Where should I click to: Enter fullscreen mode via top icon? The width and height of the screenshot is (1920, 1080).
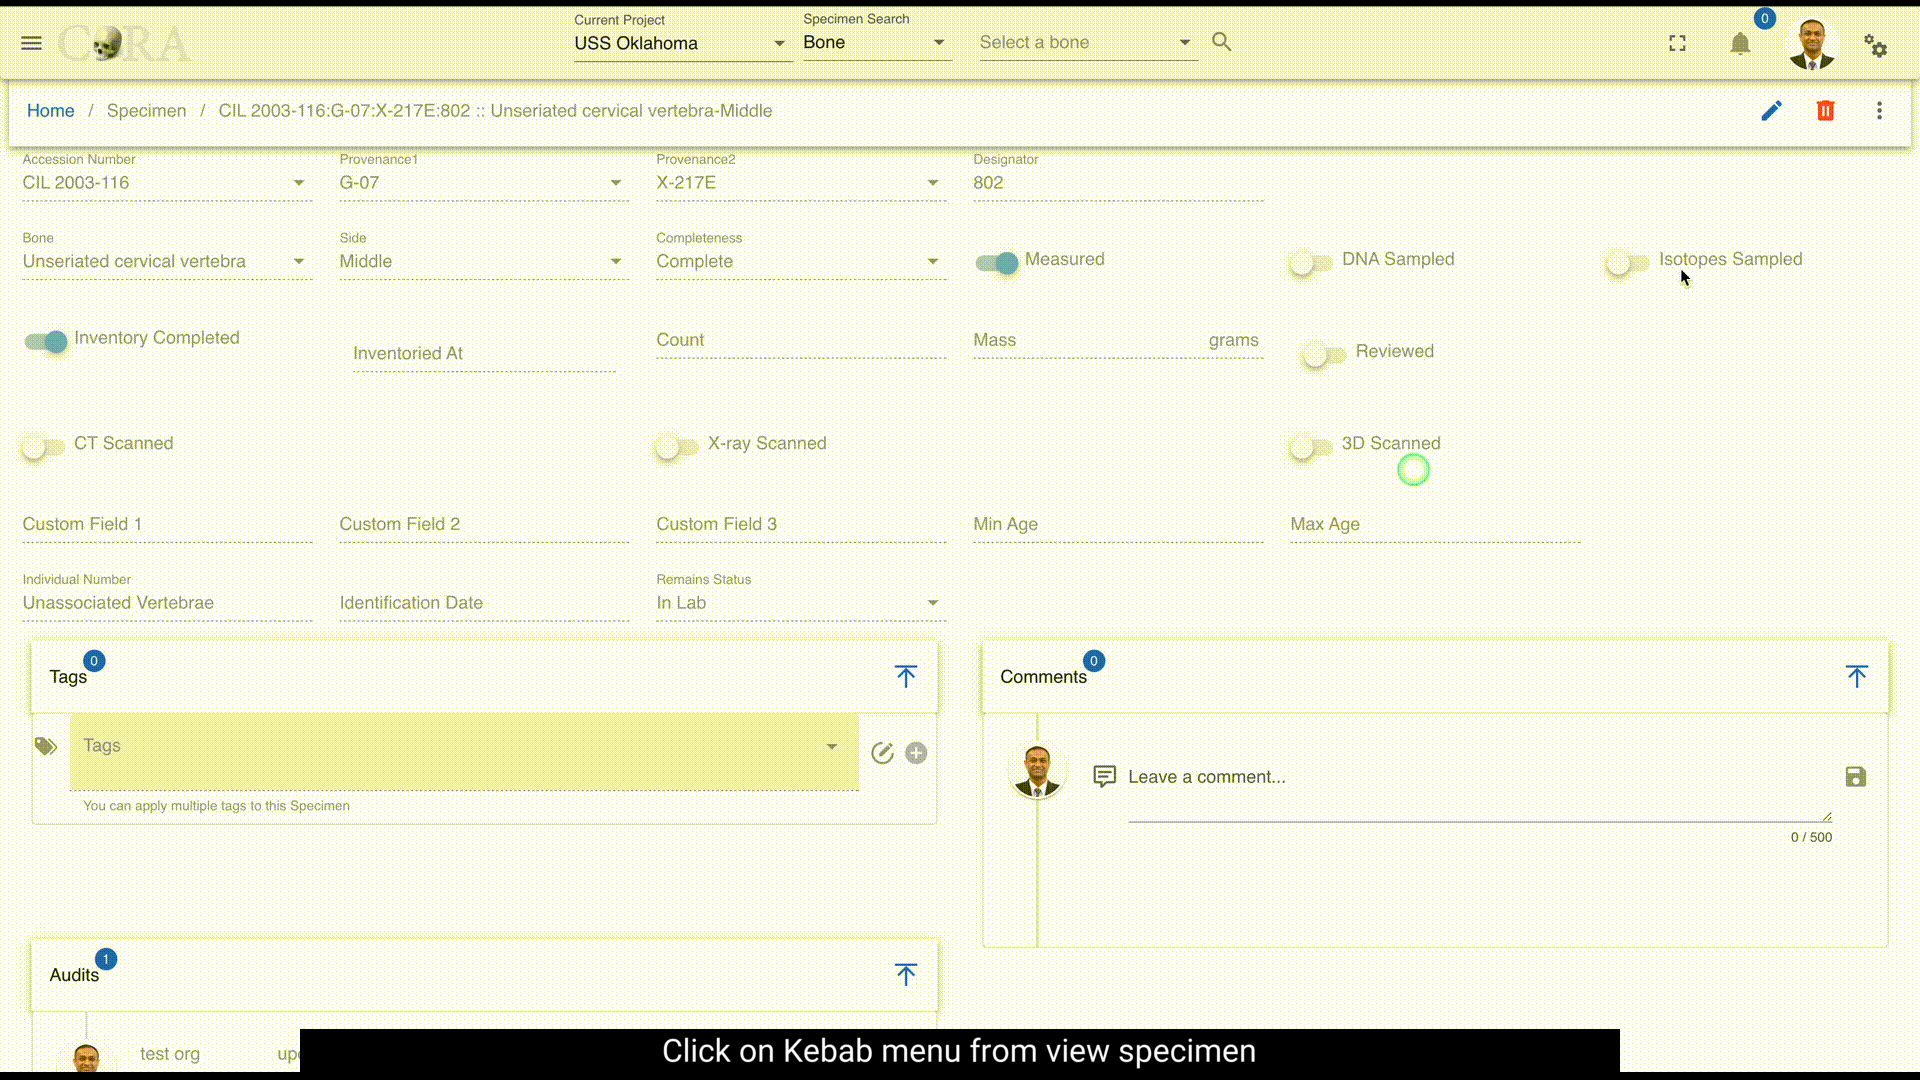(1677, 44)
